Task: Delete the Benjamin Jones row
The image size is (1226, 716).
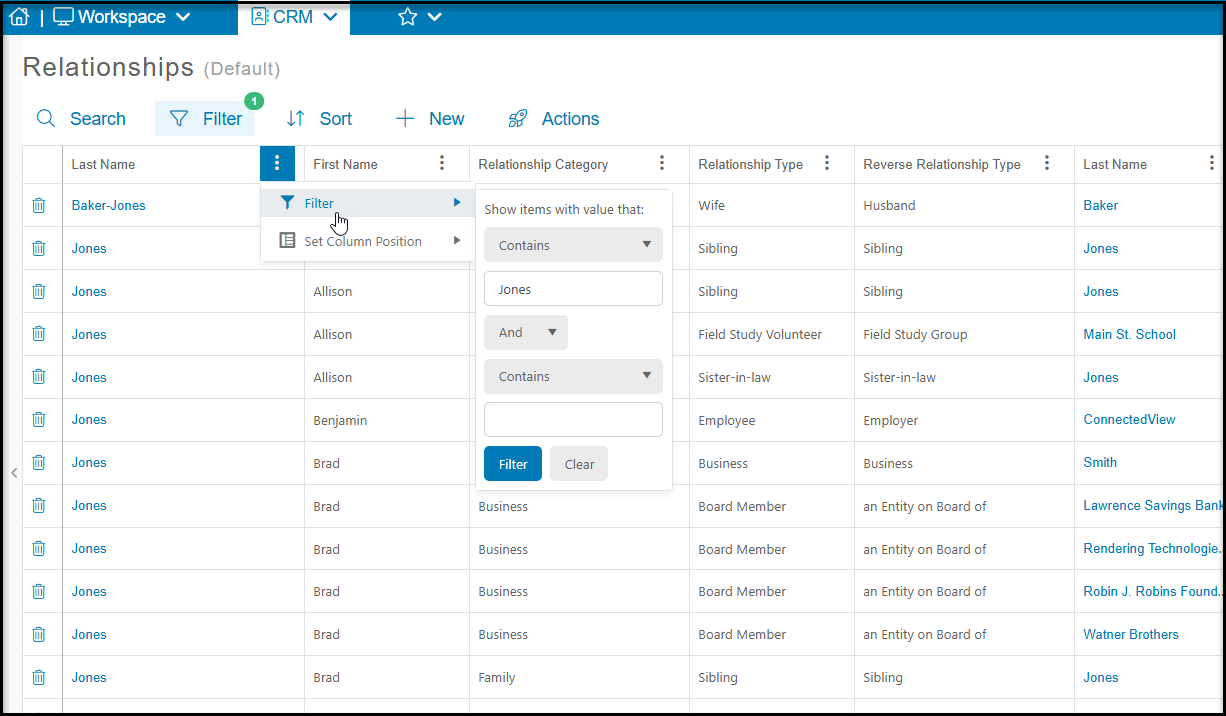Action: (x=38, y=420)
